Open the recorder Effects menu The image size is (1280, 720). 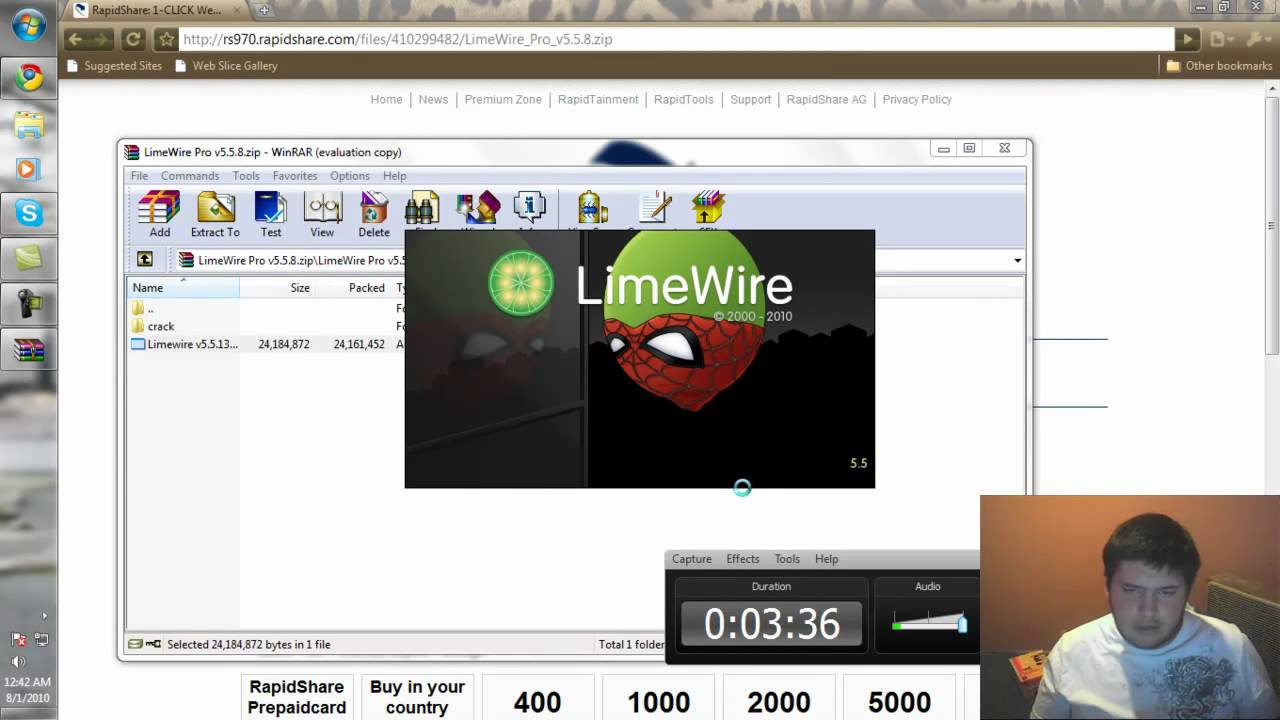coord(743,559)
